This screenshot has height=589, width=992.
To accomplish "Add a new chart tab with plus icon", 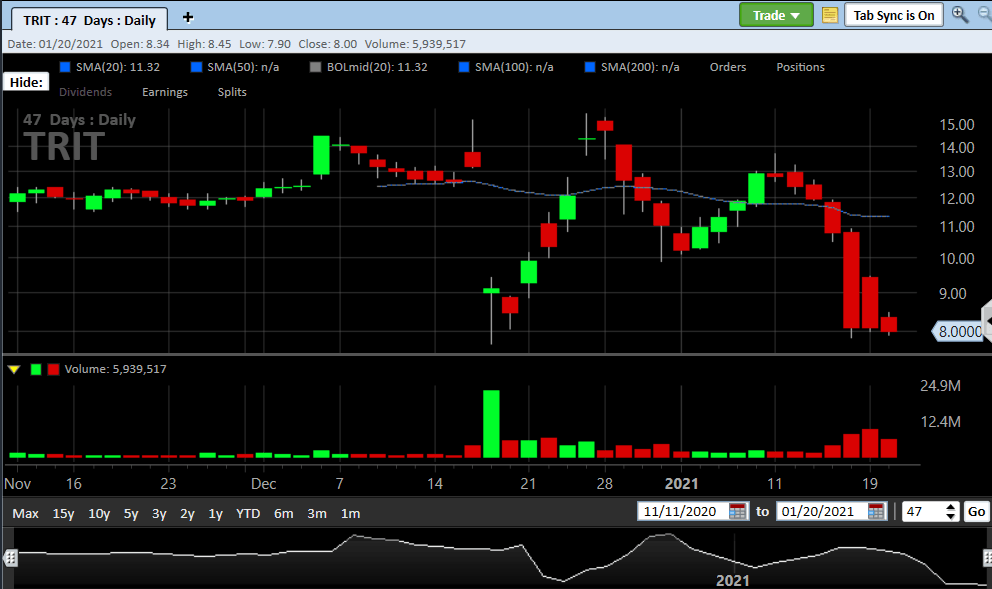I will coord(188,17).
